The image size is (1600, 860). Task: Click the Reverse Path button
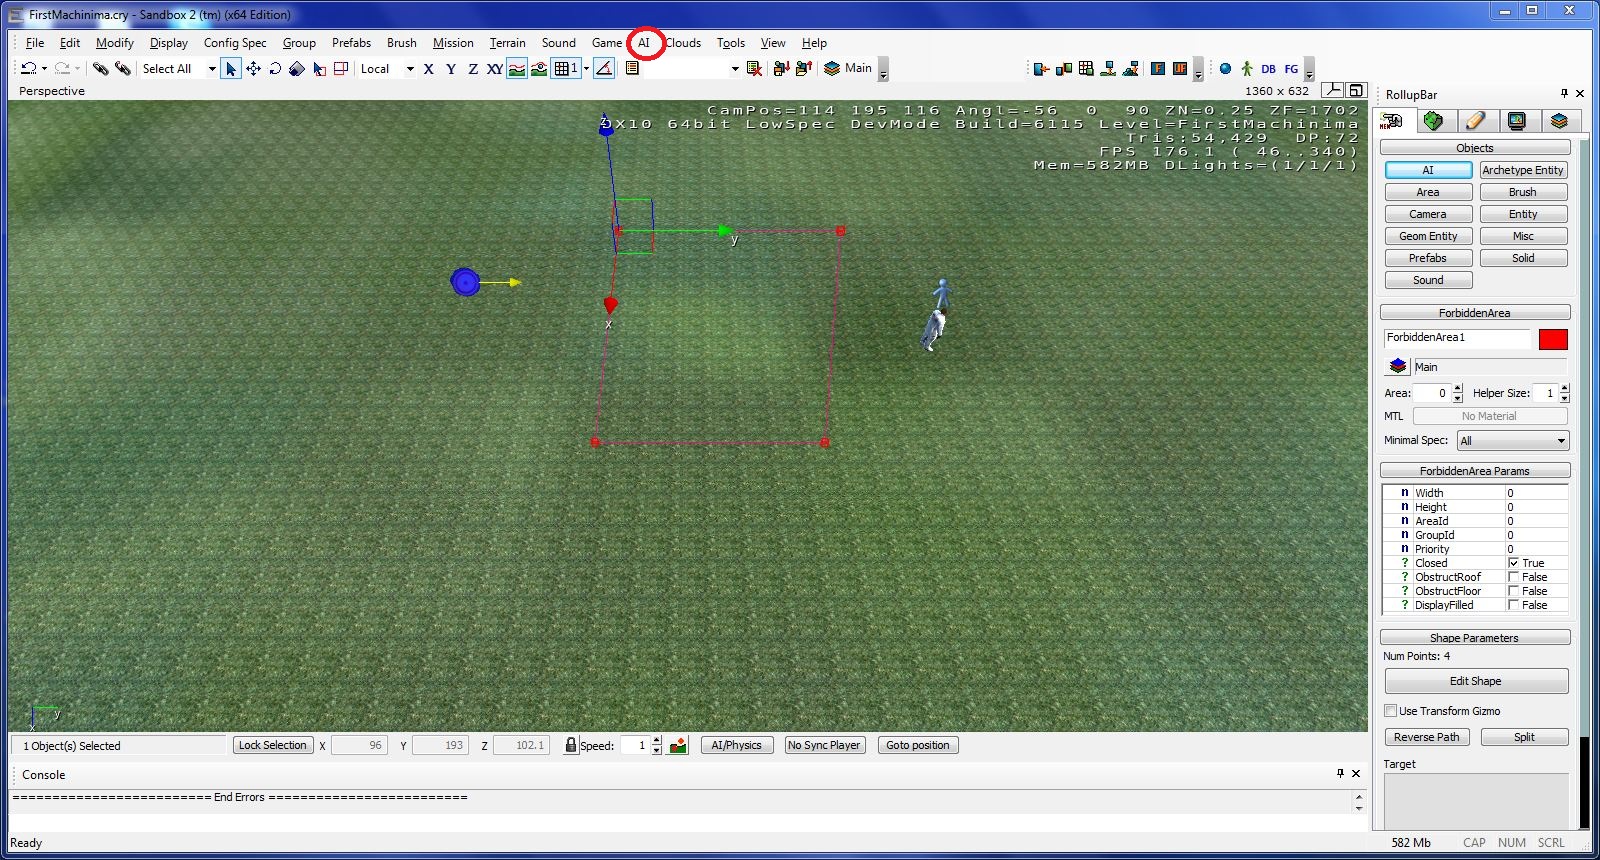click(x=1427, y=737)
